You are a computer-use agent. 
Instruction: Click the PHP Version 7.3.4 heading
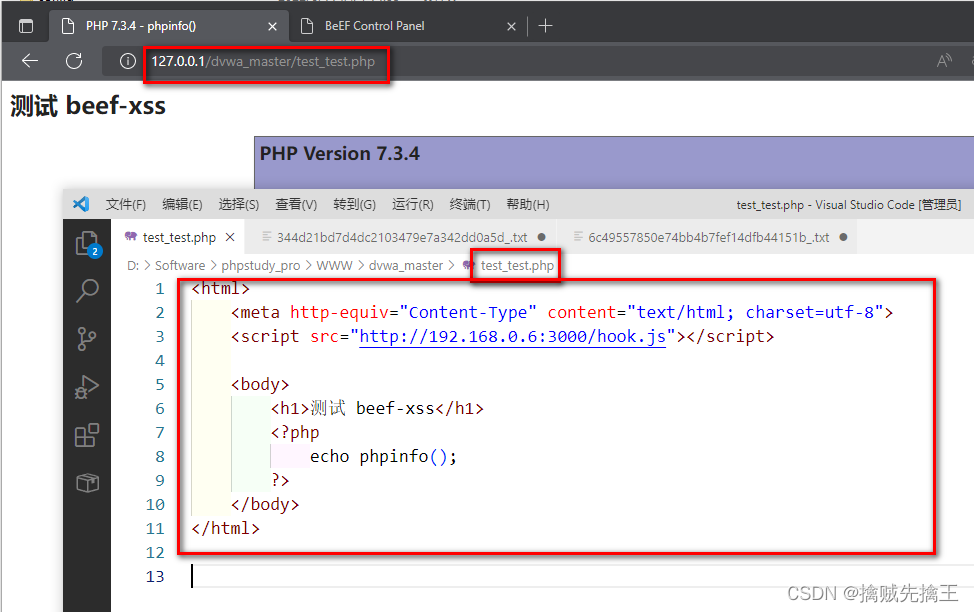(340, 153)
